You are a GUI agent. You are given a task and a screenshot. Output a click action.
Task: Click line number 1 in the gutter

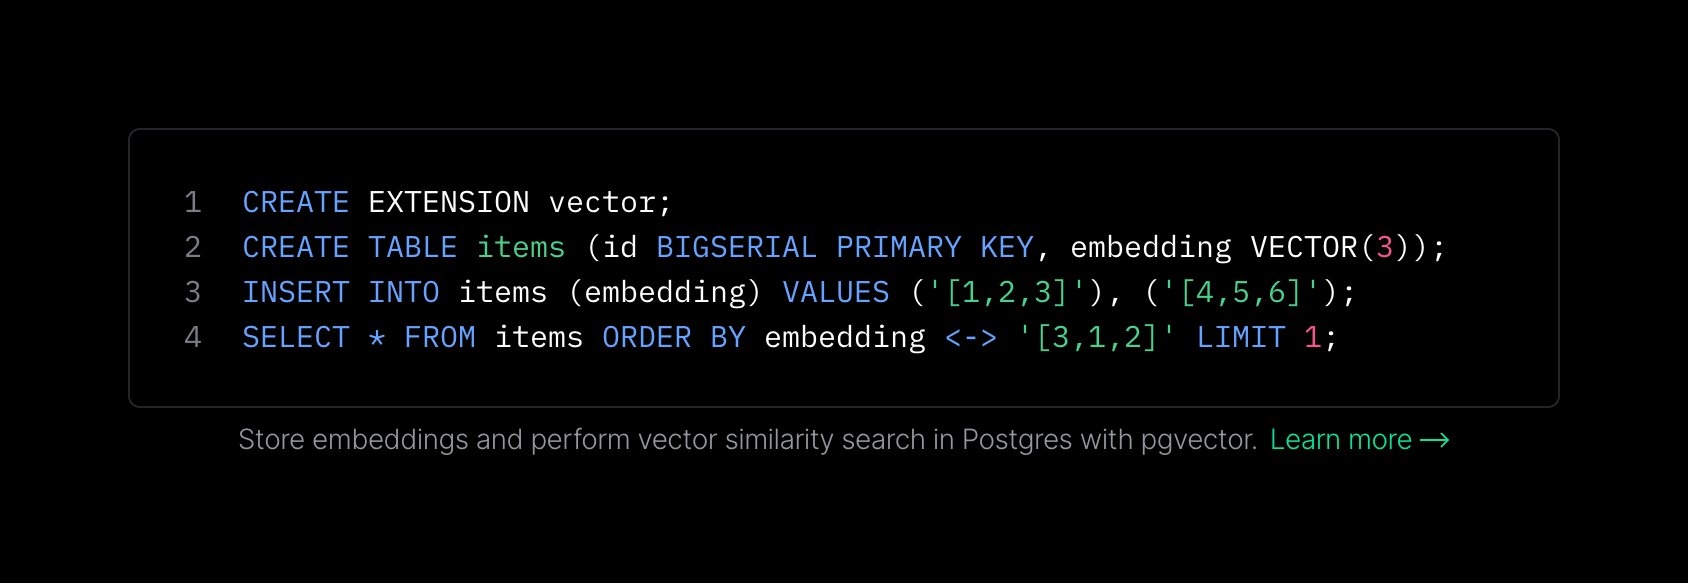point(193,203)
